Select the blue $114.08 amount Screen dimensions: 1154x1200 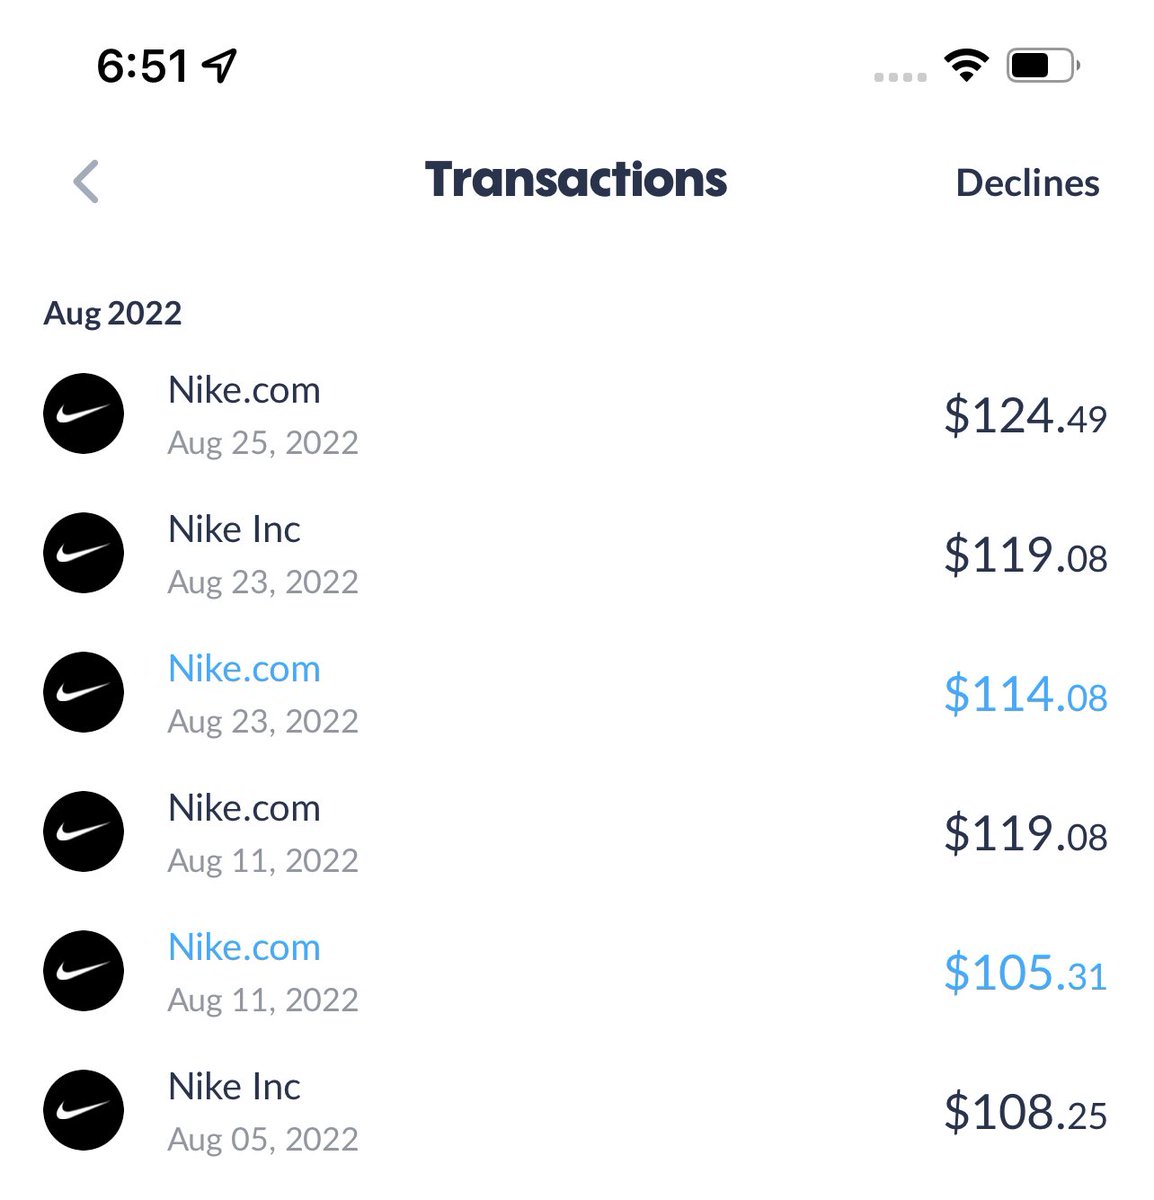(1025, 695)
